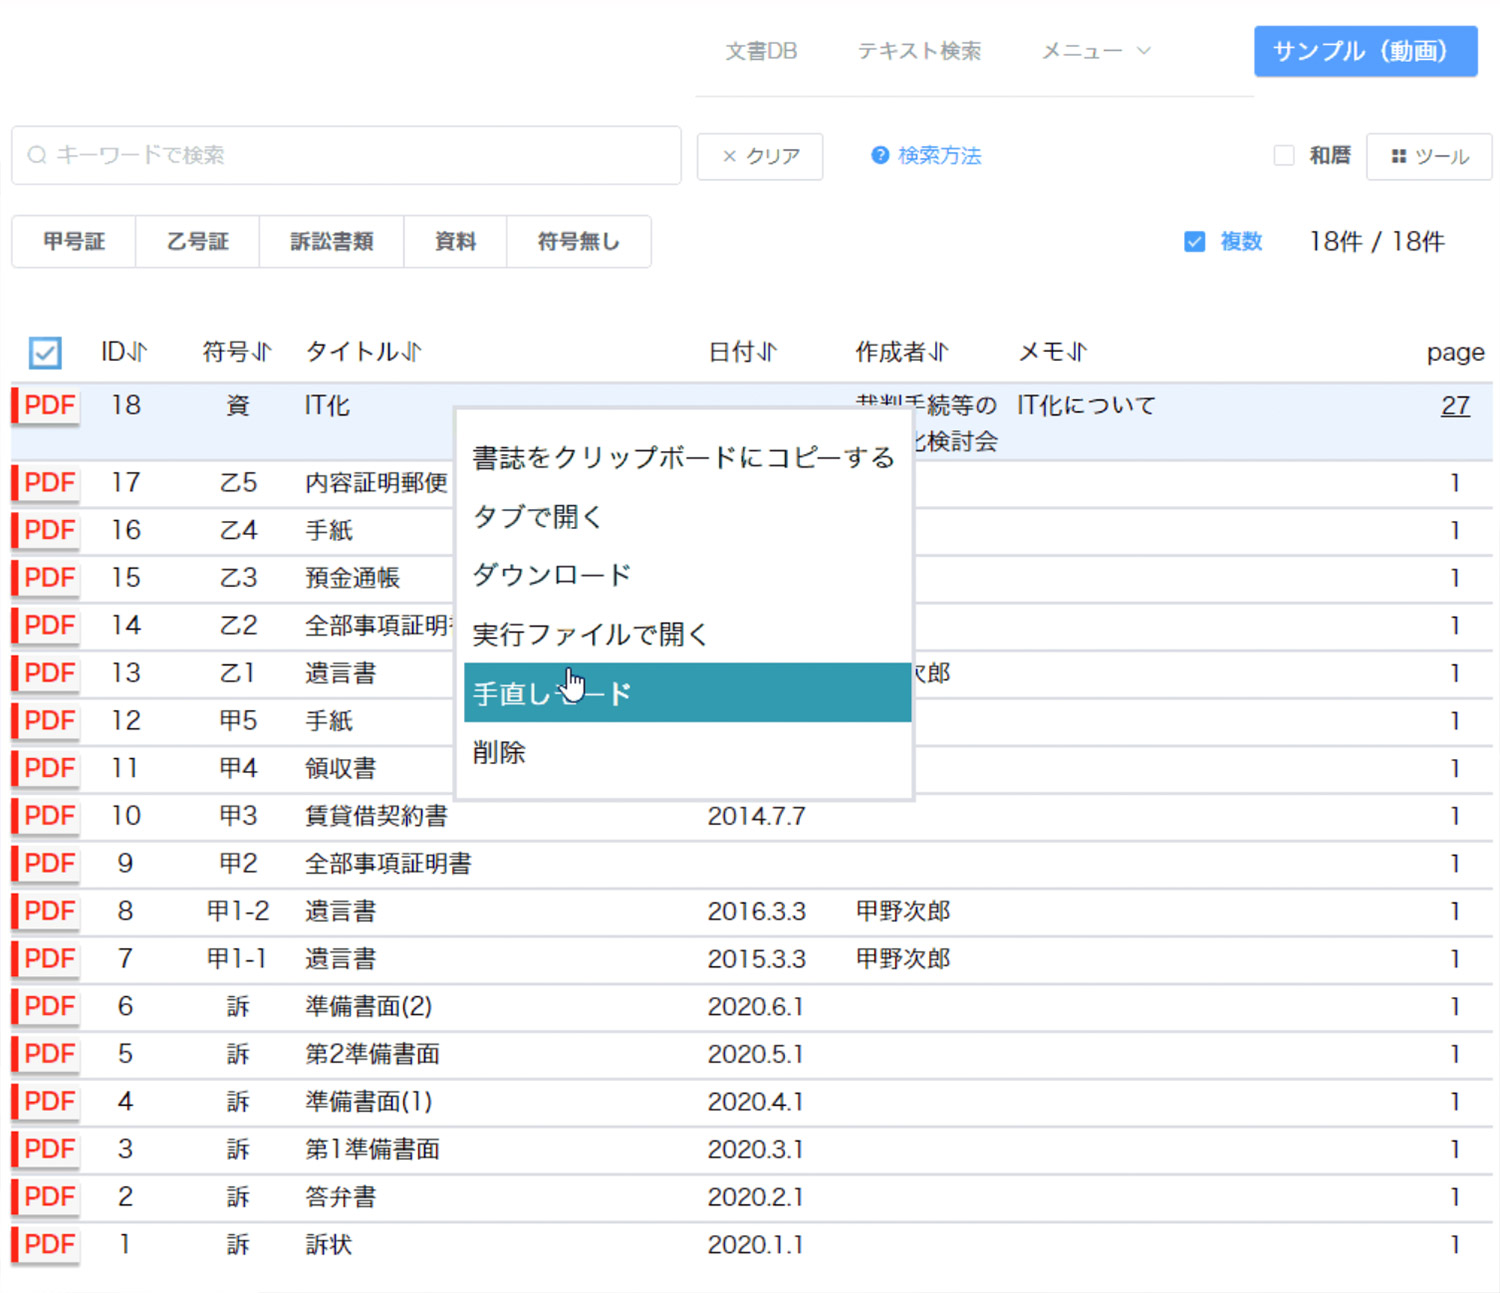1500x1293 pixels.
Task: Enable the 和暦 checkbox
Action: click(1284, 155)
